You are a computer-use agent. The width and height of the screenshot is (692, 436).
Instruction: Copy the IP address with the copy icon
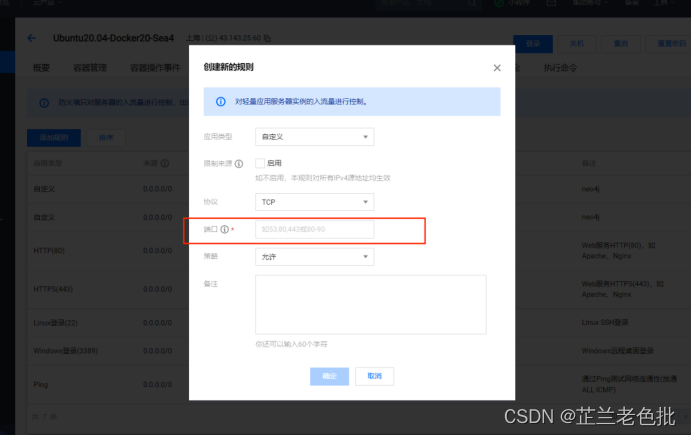tap(267, 38)
